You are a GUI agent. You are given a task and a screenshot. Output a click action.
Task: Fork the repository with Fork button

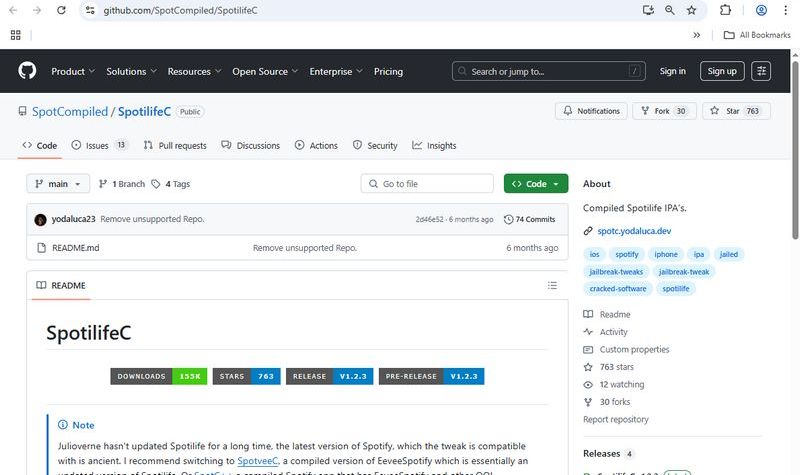[x=664, y=111]
